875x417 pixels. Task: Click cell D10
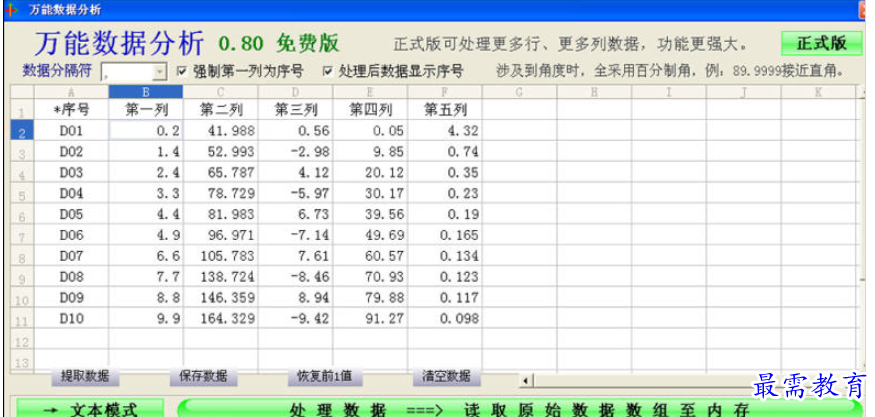[71, 318]
